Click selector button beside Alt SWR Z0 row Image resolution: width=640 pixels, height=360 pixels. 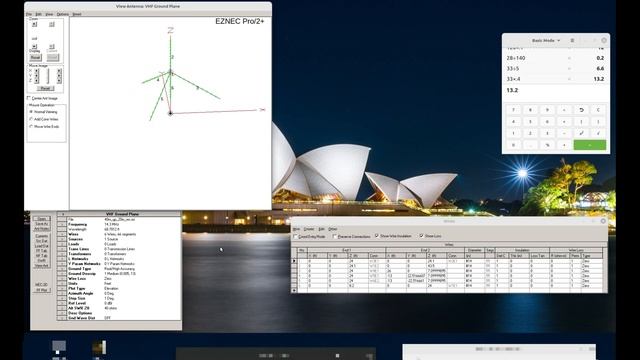tap(62, 308)
